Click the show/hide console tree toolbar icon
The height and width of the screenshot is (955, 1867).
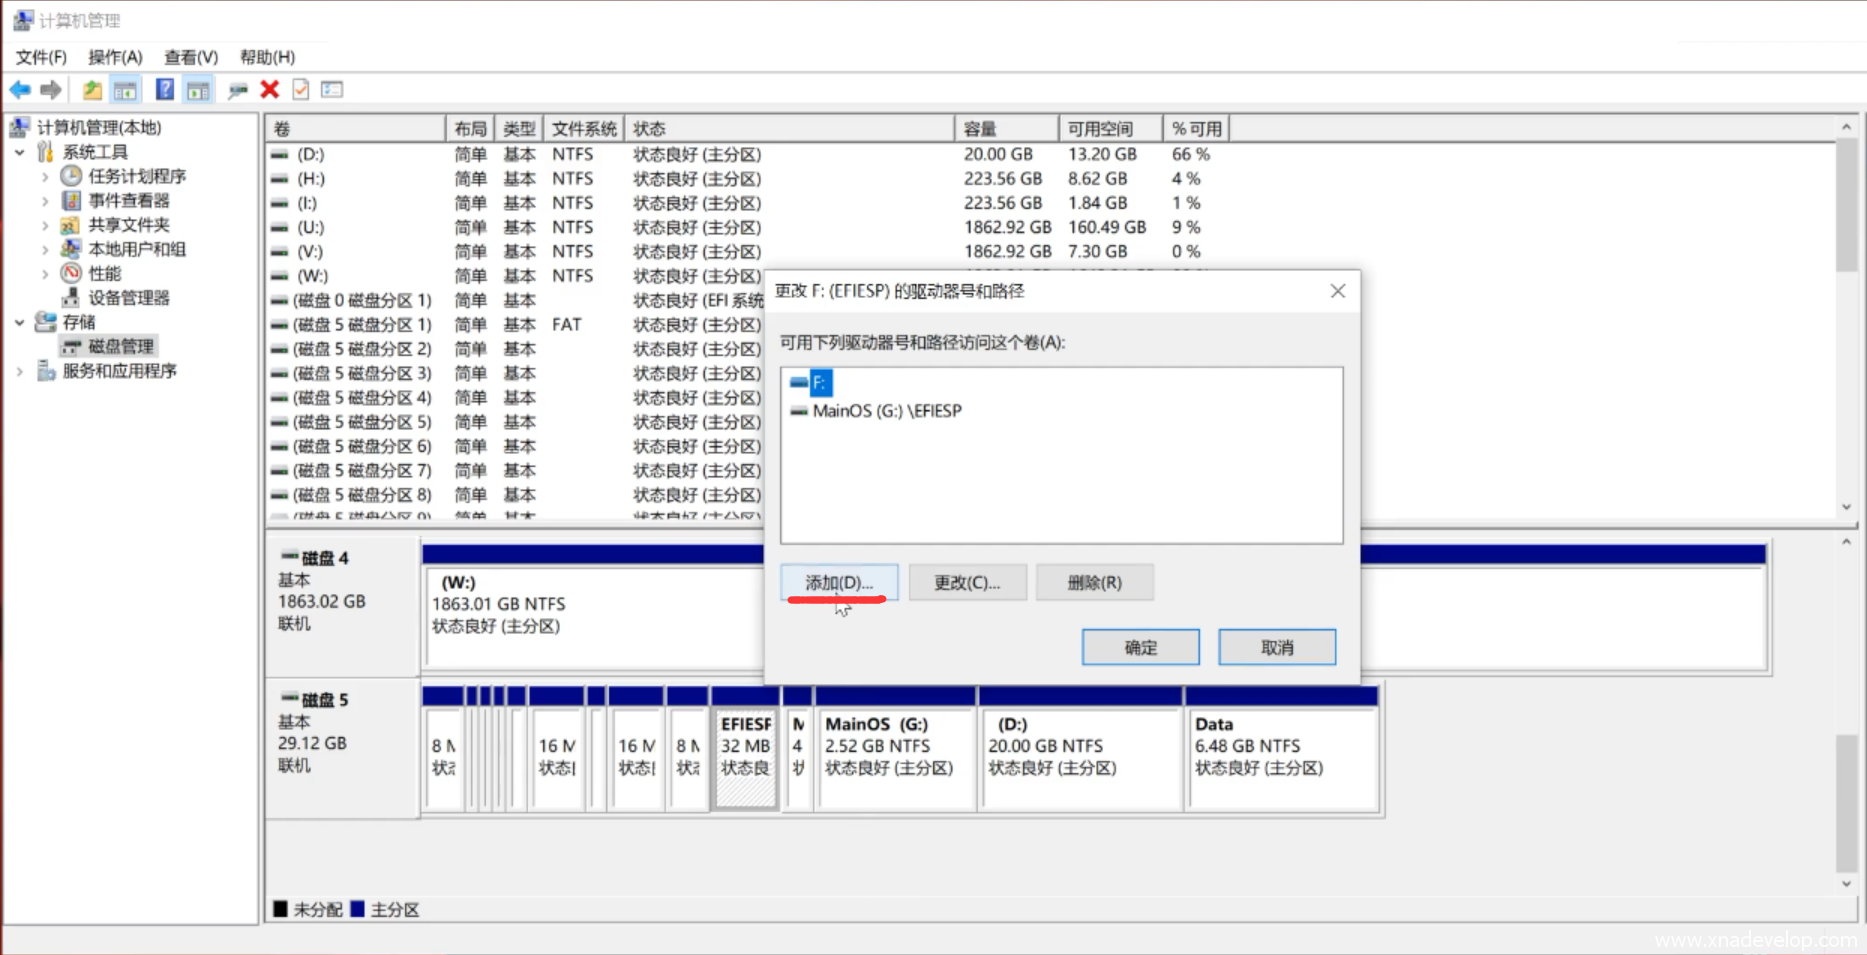(125, 90)
